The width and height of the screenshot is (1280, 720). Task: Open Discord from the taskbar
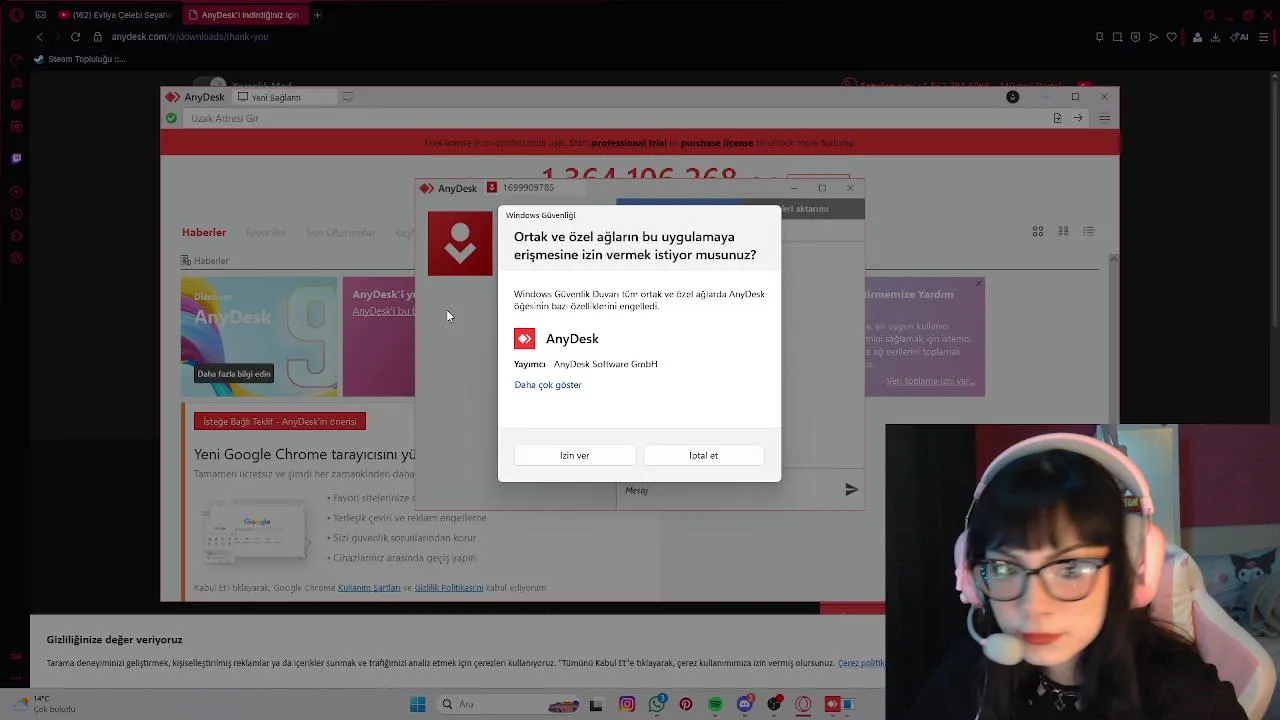(745, 704)
